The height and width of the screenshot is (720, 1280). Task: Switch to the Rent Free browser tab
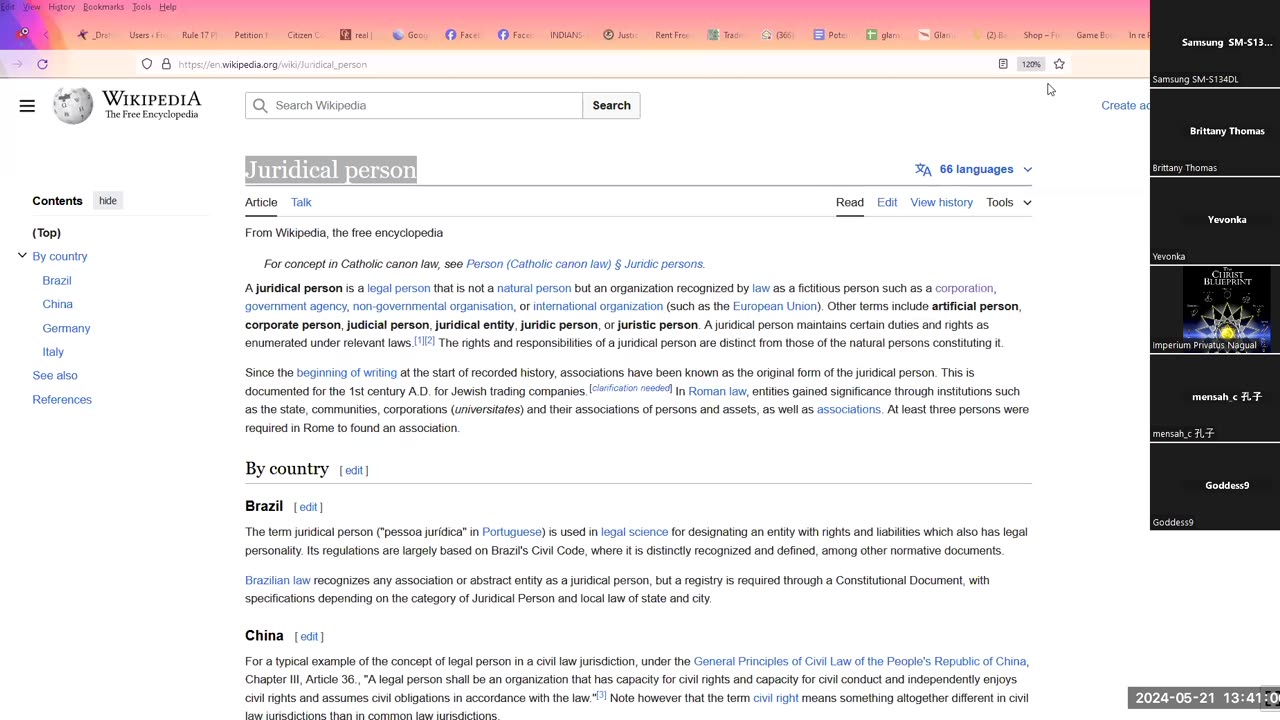(672, 35)
